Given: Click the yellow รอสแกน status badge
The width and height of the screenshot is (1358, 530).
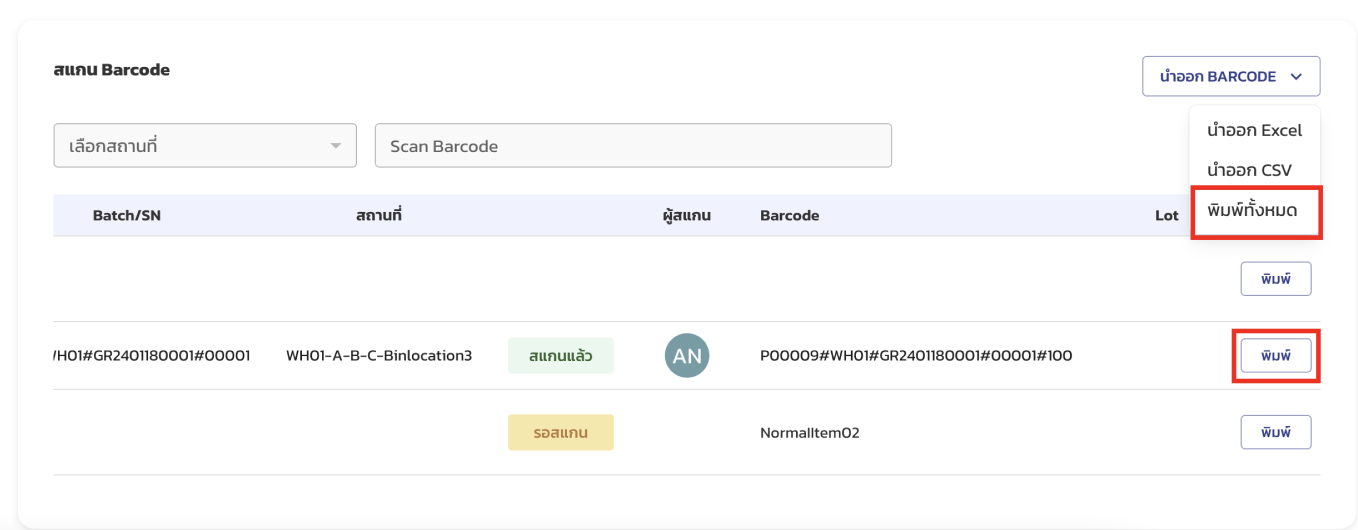Looking at the screenshot, I should coord(560,432).
